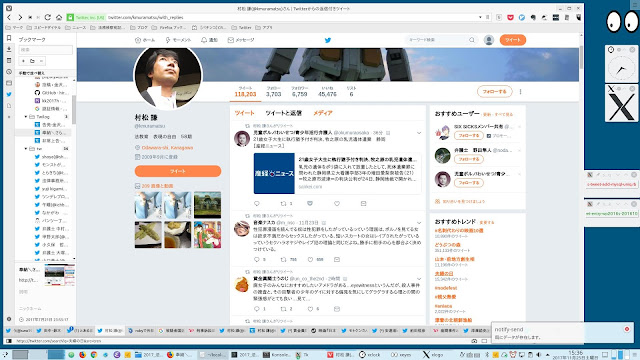Open the browser settings gear icon

(9, 319)
